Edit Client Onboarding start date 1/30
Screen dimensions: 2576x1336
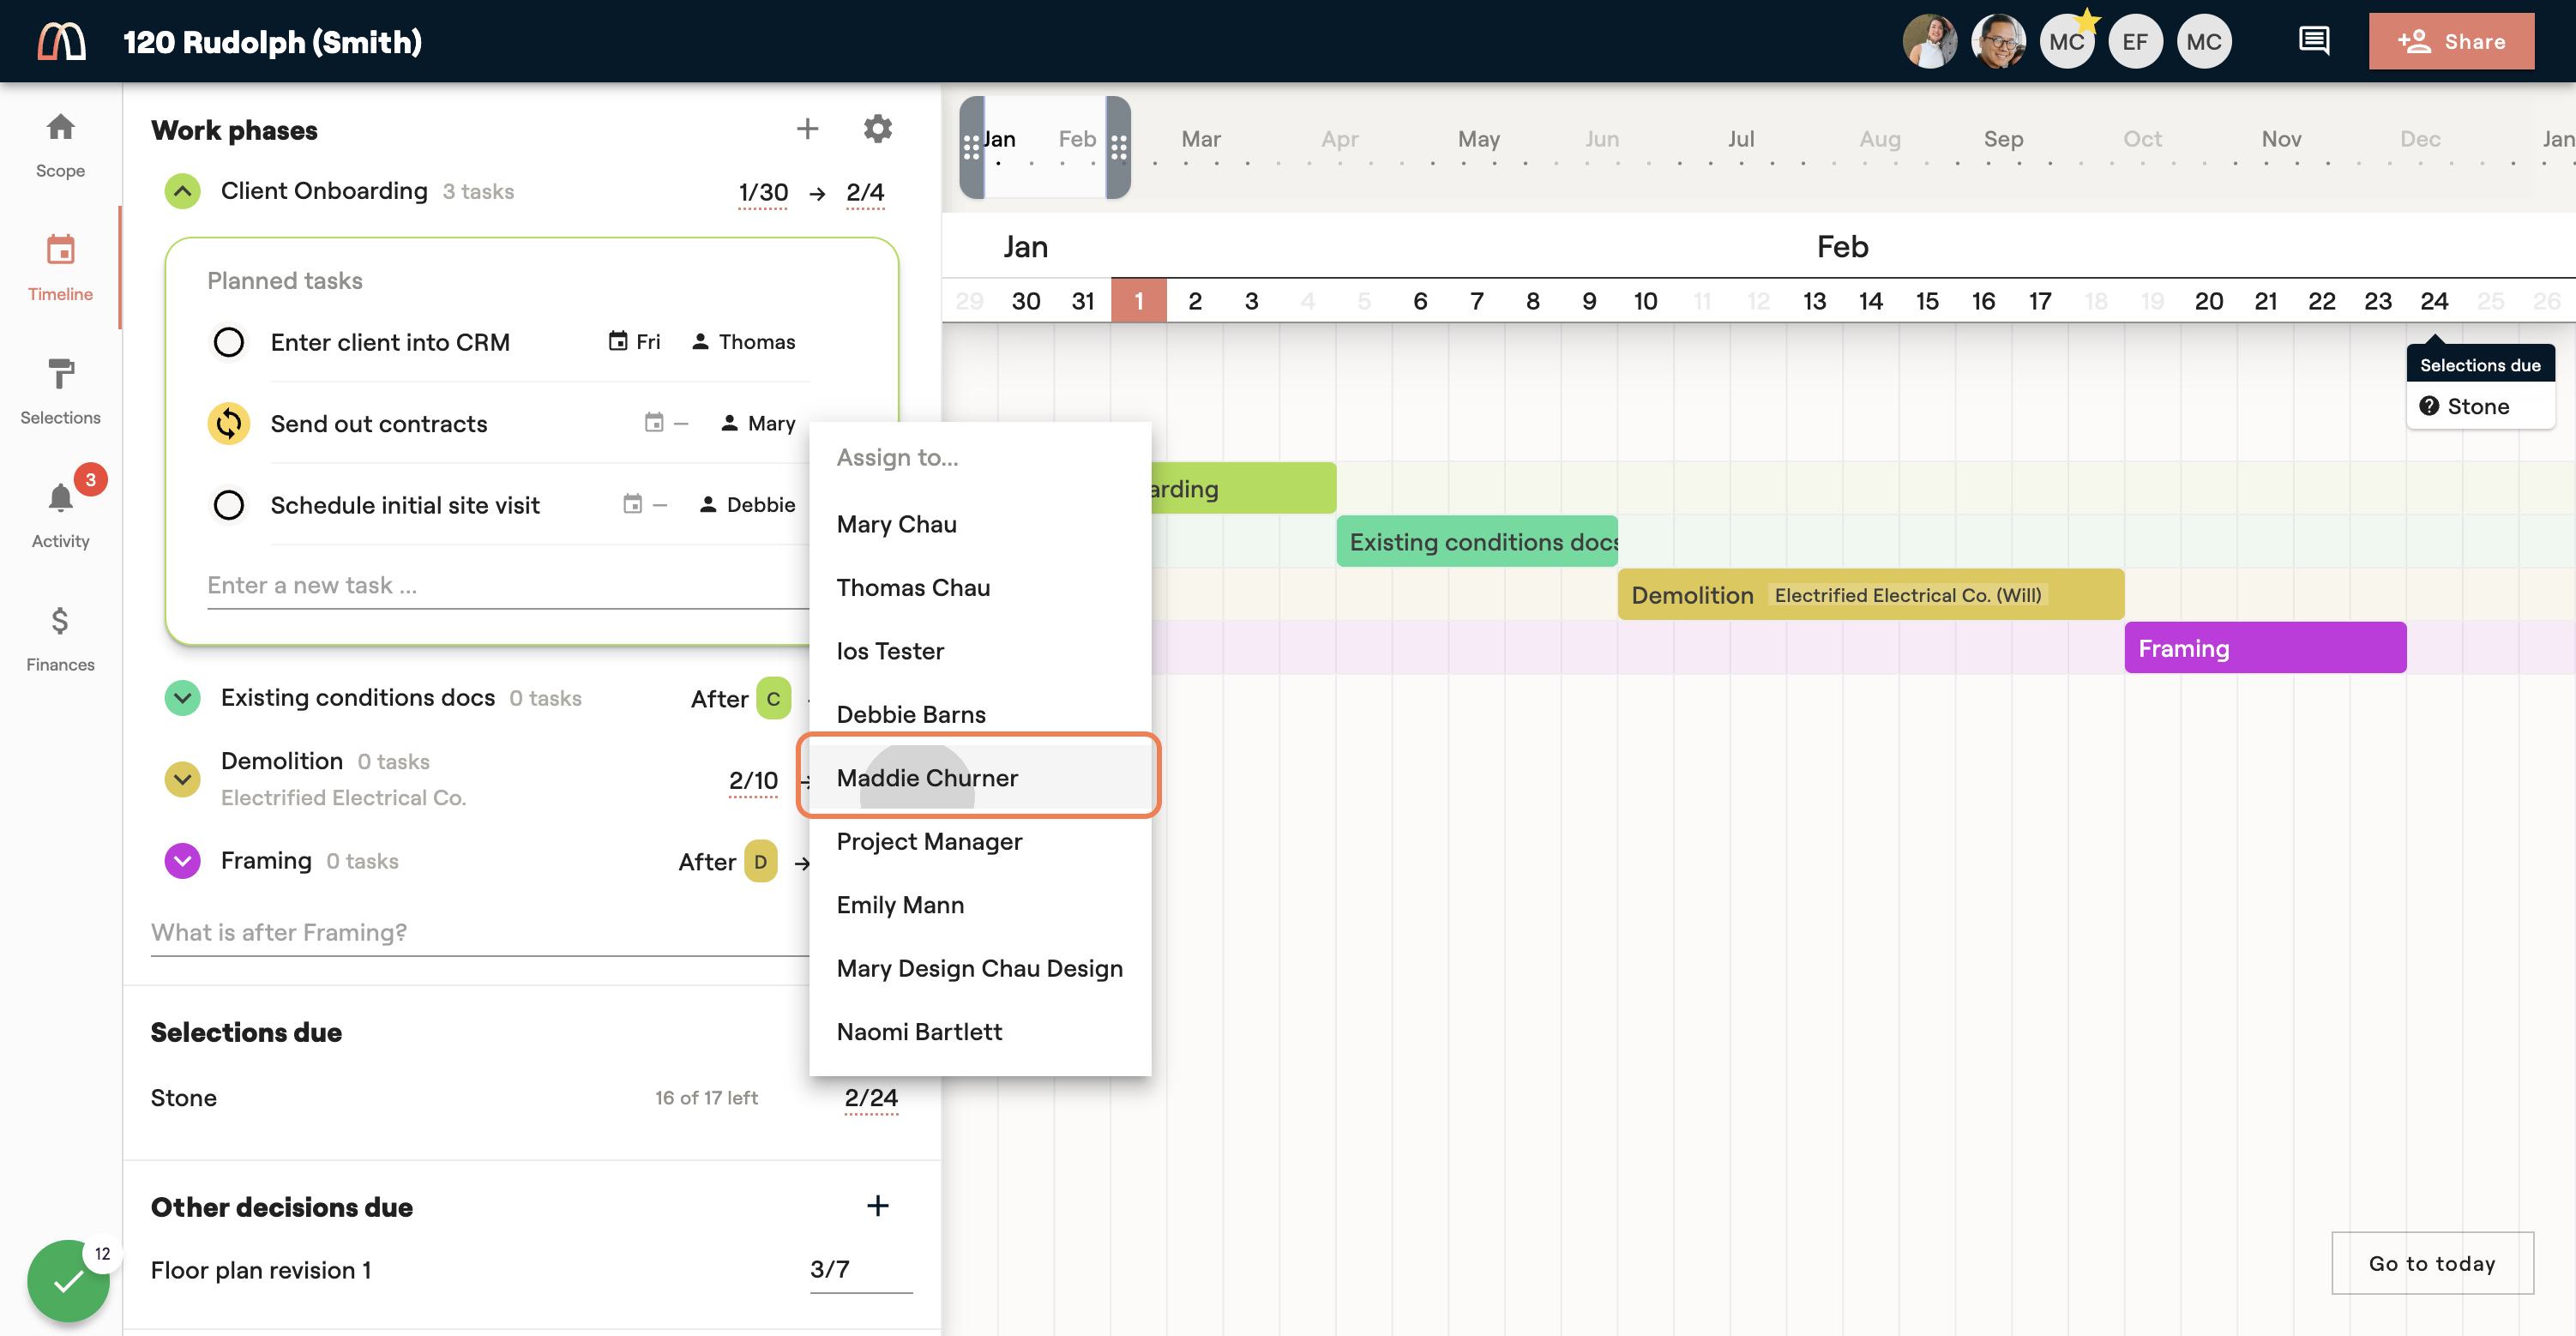(x=763, y=192)
